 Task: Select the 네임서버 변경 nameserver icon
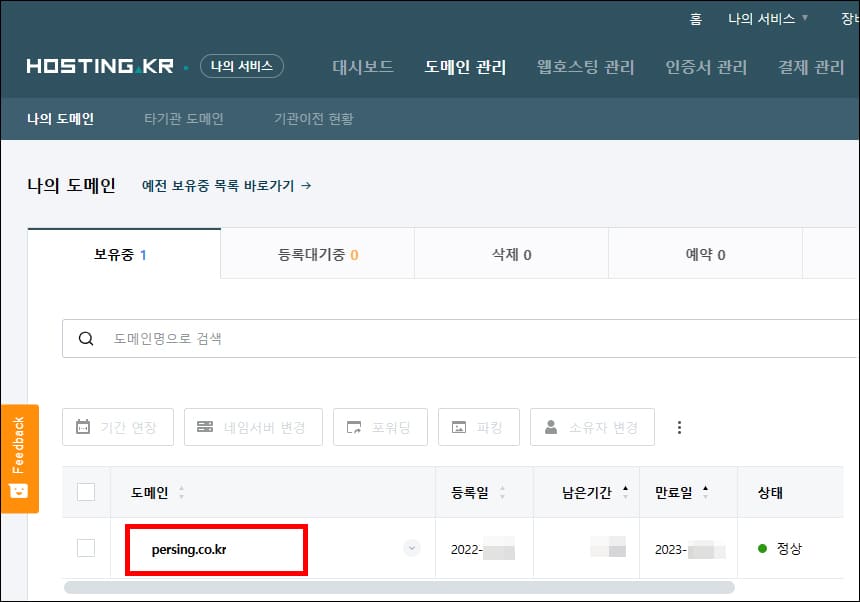tap(203, 427)
